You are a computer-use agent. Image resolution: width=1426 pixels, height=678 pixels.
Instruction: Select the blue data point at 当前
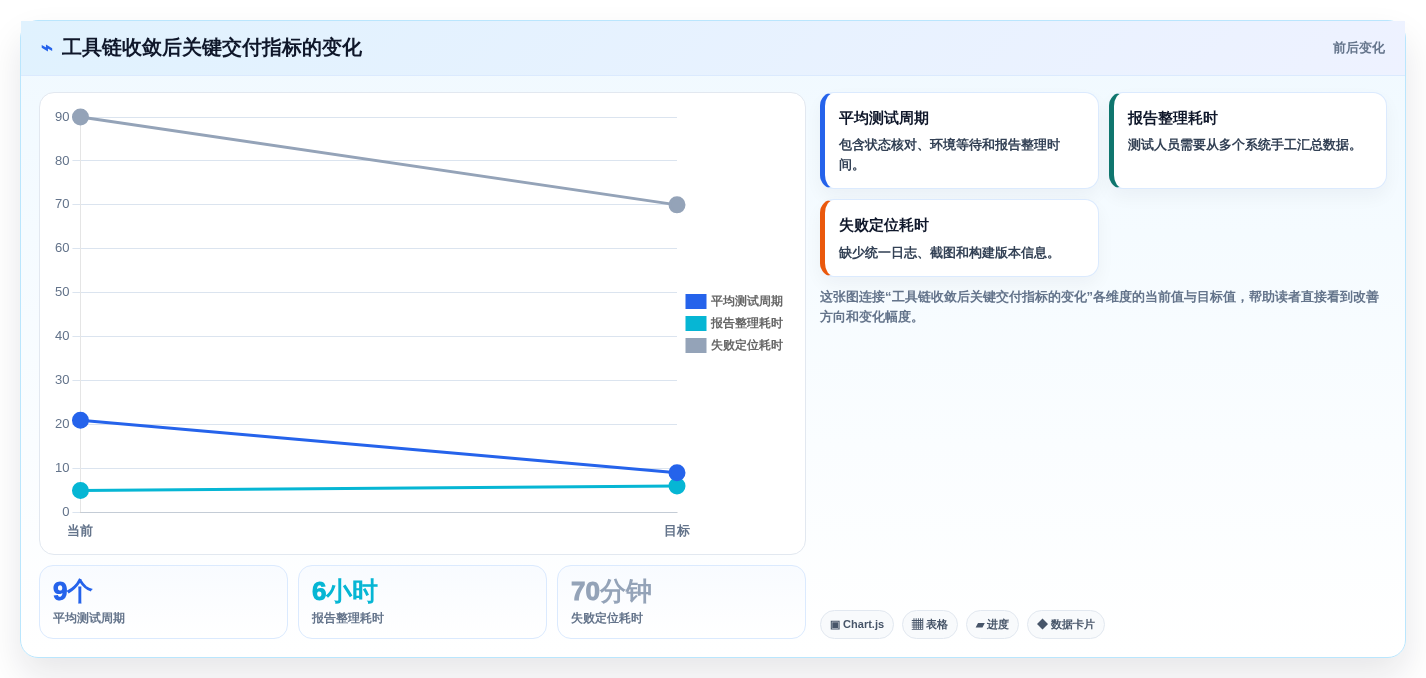[x=81, y=420]
